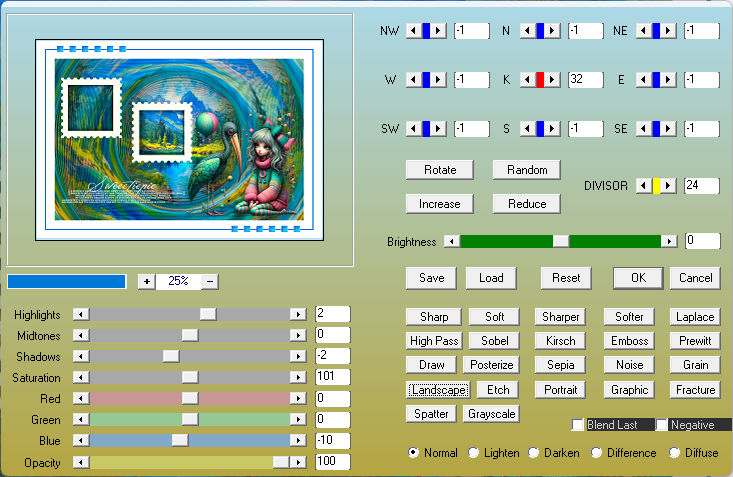Toggle the Negative checkbox

click(662, 425)
